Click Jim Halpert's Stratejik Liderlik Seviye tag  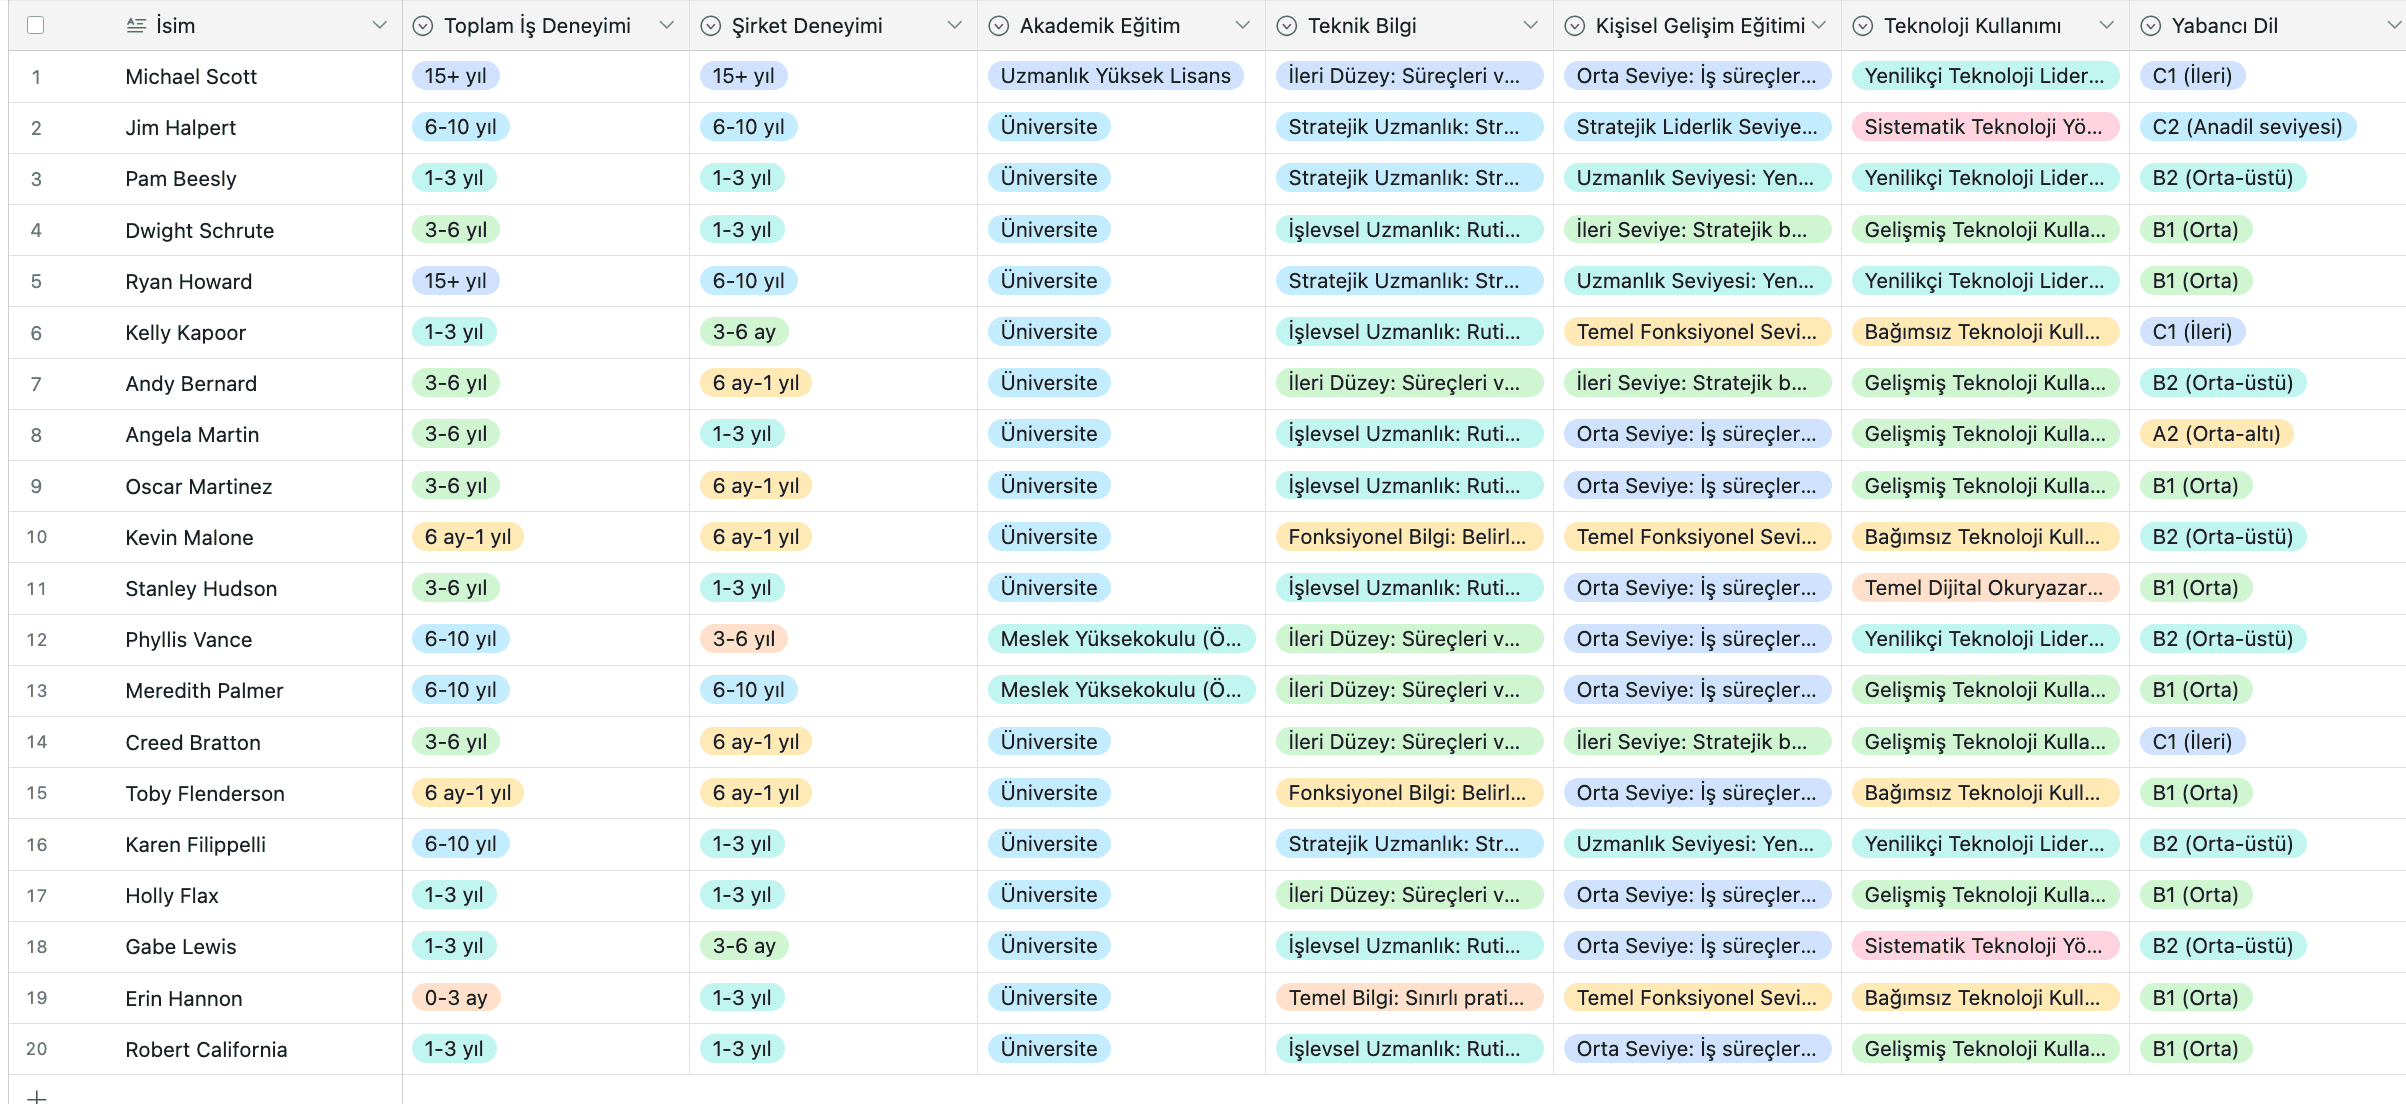pyautogui.click(x=1697, y=127)
